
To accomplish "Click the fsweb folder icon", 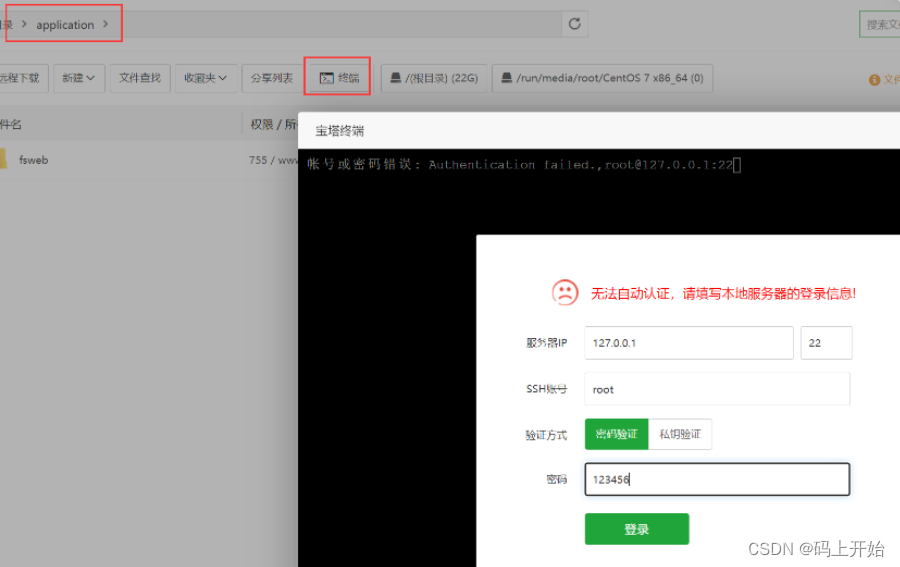I will (3, 159).
